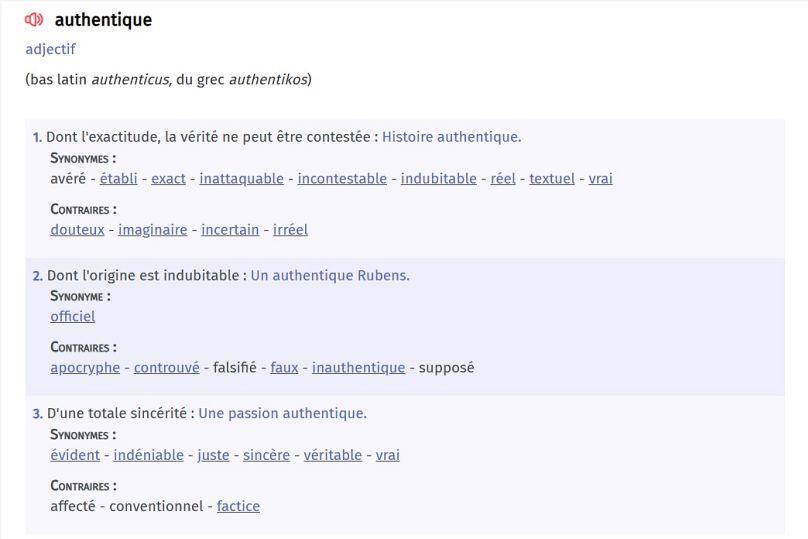Go to the "incertain" antonym entry
This screenshot has width=808, height=539.
(230, 230)
